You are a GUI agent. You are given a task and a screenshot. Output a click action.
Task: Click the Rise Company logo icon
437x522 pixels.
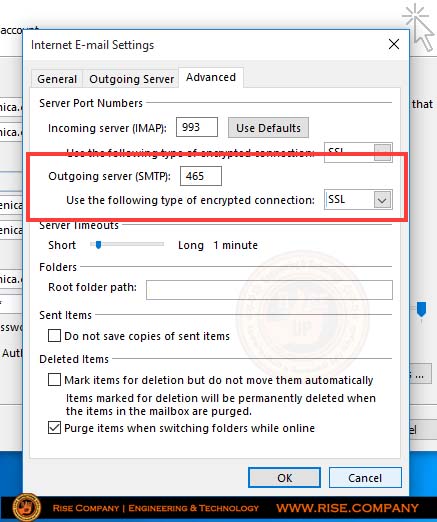26,507
